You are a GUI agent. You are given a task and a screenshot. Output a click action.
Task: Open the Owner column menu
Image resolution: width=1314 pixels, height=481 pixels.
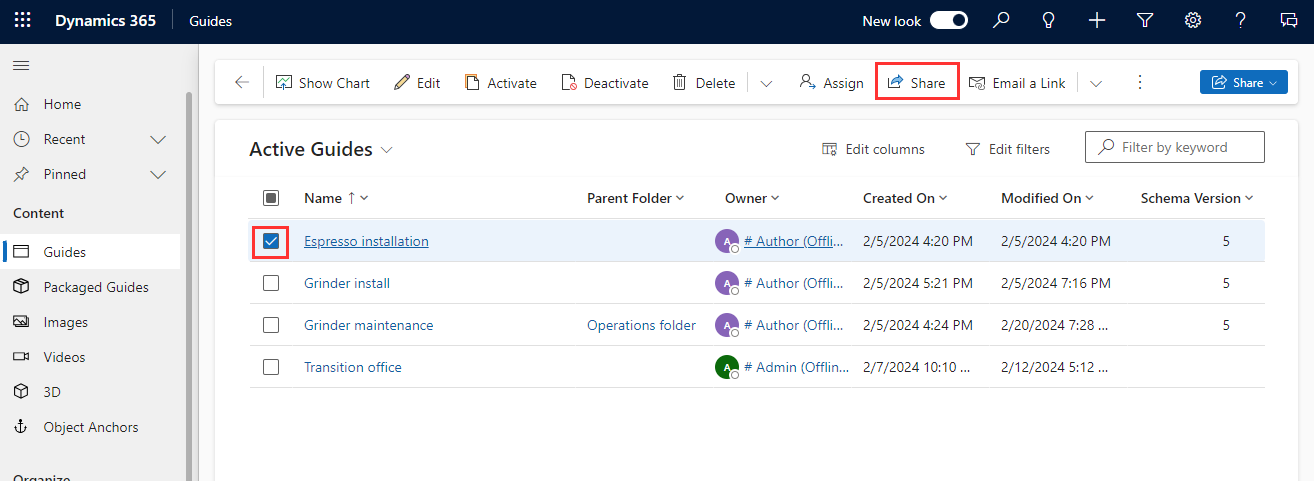(752, 198)
